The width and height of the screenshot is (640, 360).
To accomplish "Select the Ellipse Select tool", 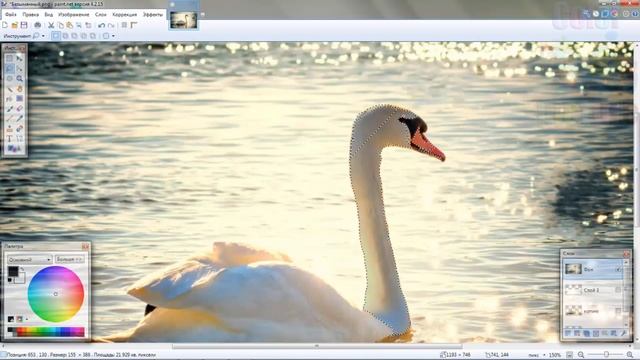I will (x=9, y=78).
